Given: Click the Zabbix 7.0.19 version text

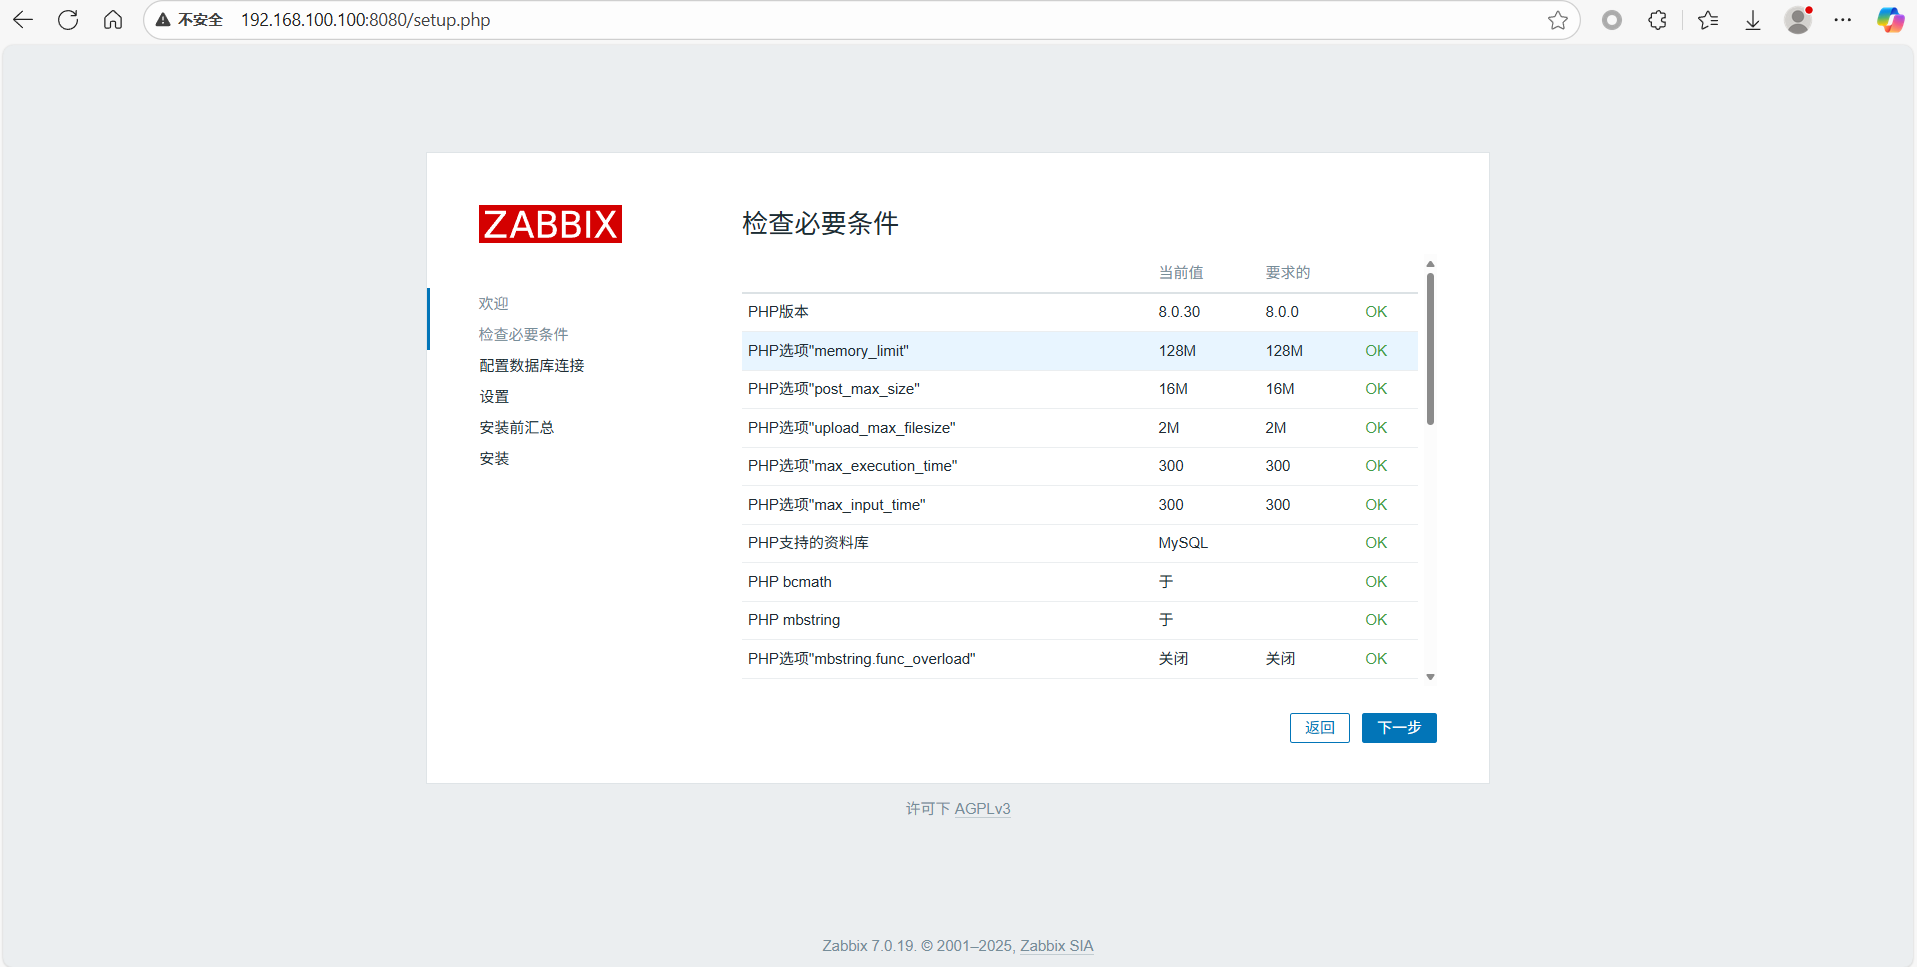Looking at the screenshot, I should (869, 945).
